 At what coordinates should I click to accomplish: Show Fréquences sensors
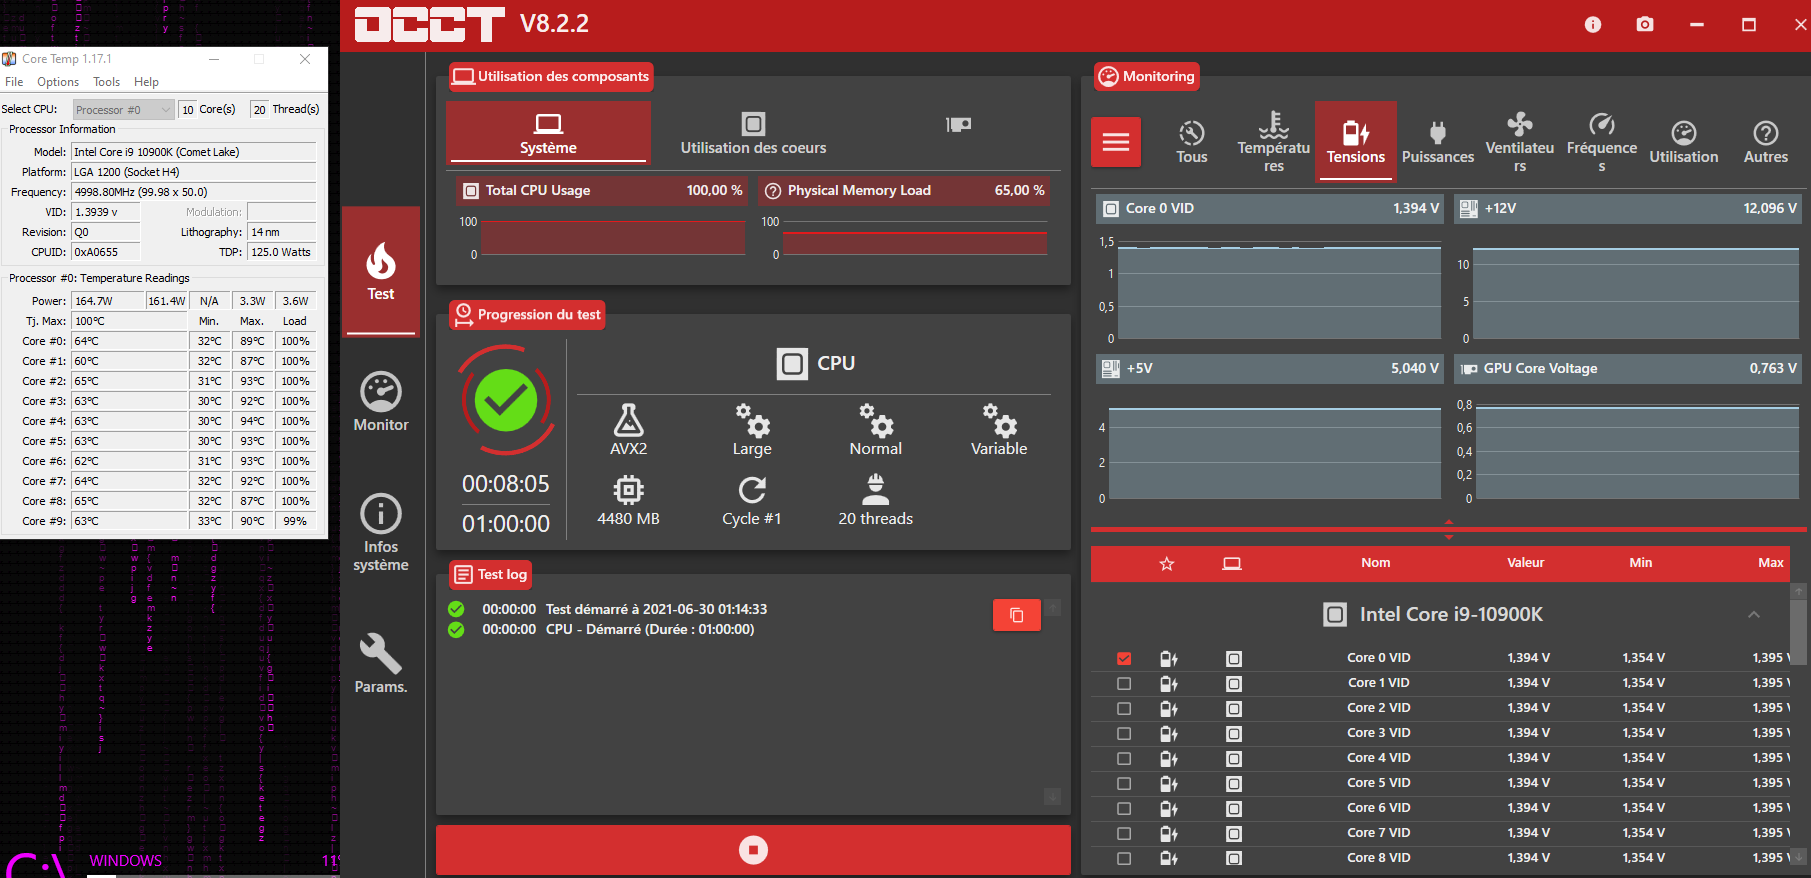click(x=1602, y=142)
